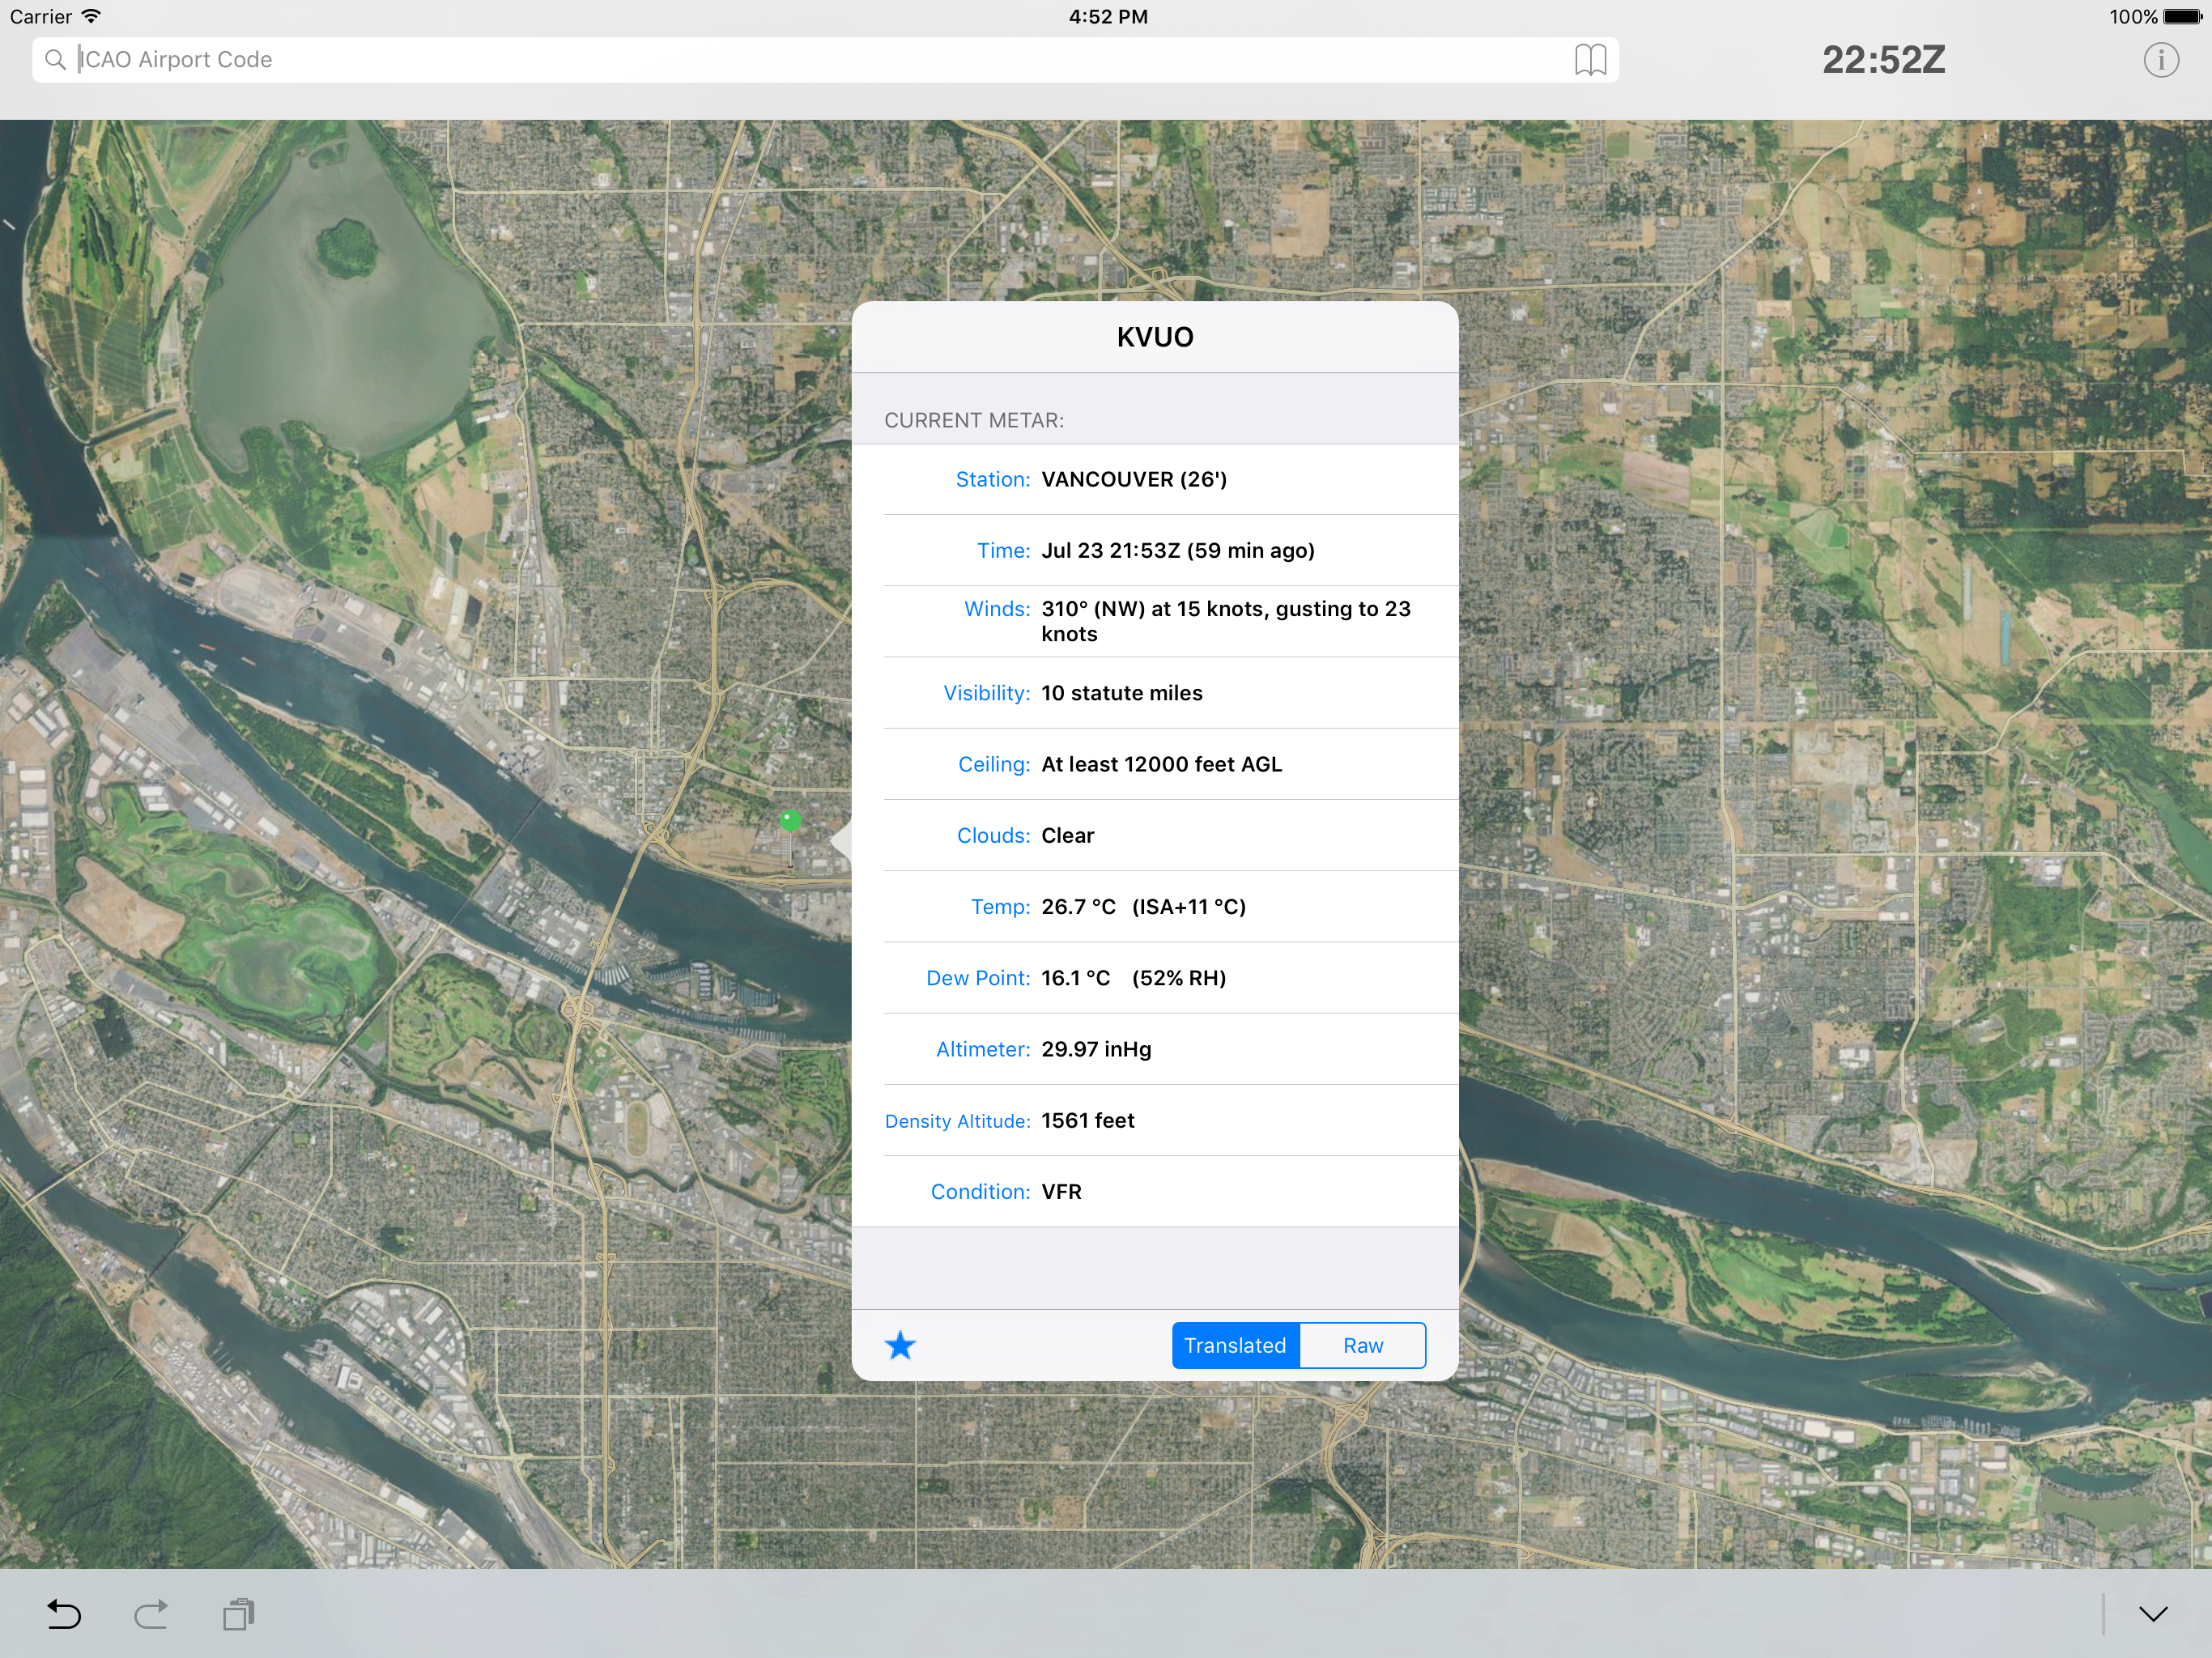Tap the redo arrow icon
Viewport: 2212px width, 1658px height.
pos(151,1614)
